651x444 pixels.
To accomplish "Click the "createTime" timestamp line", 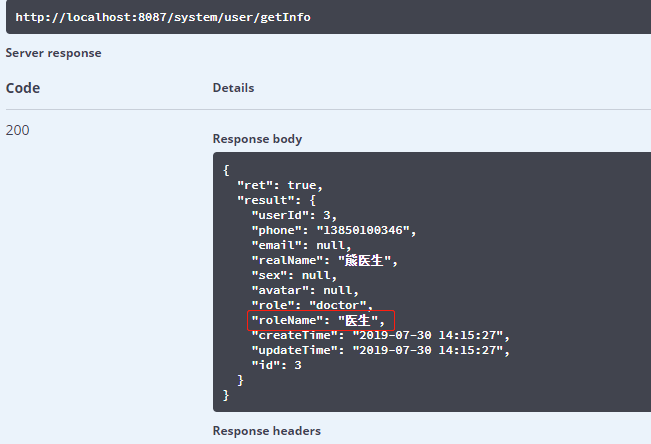I will 381,335.
